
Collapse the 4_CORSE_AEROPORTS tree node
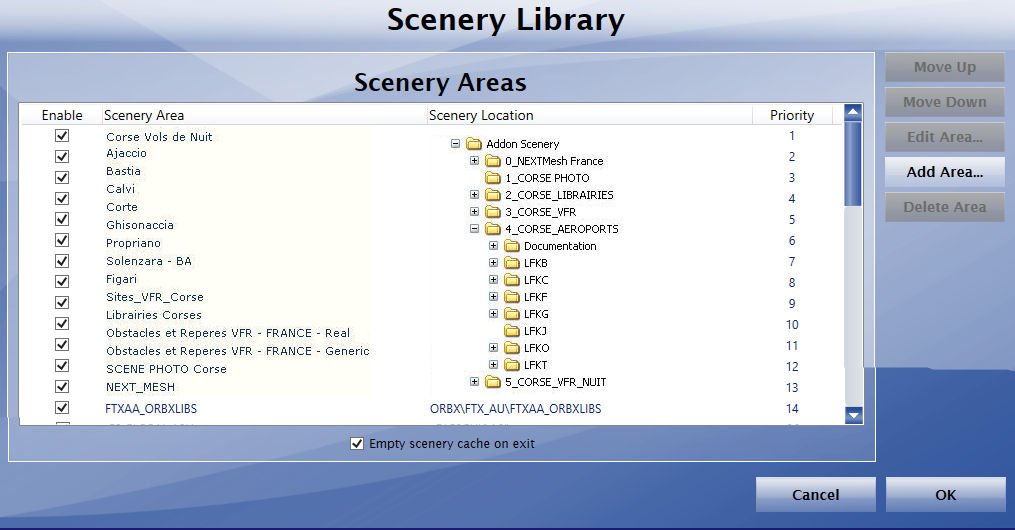[x=474, y=229]
